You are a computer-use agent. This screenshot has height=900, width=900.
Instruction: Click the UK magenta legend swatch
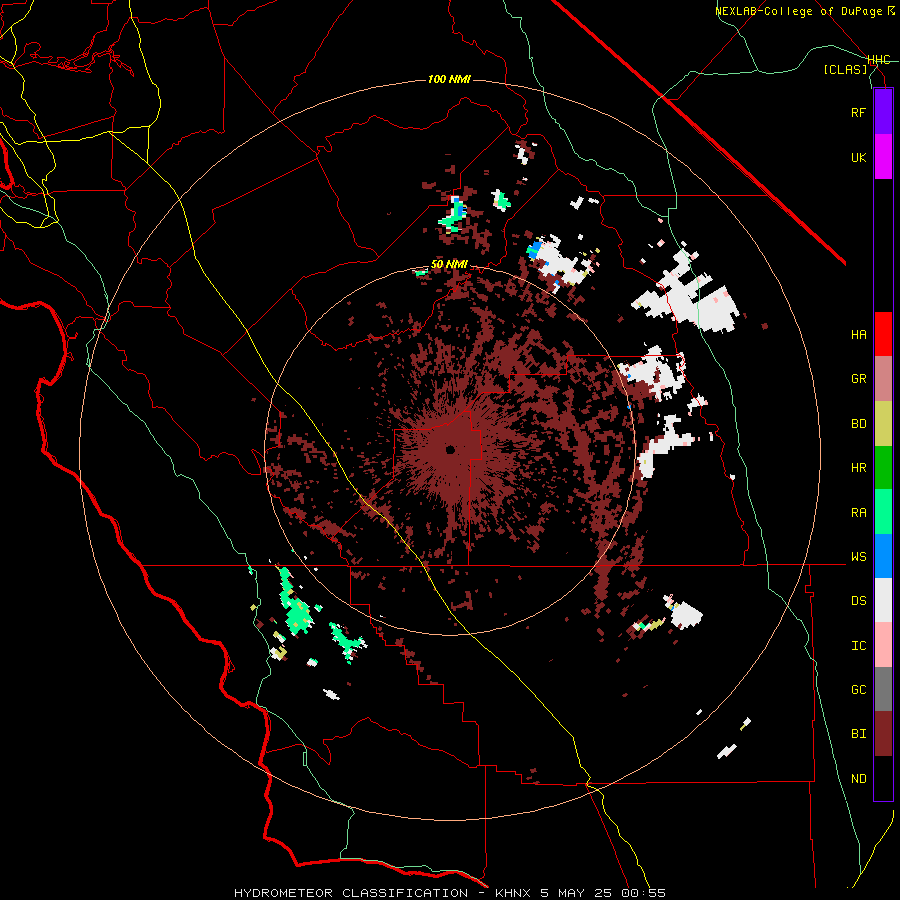[x=883, y=157]
